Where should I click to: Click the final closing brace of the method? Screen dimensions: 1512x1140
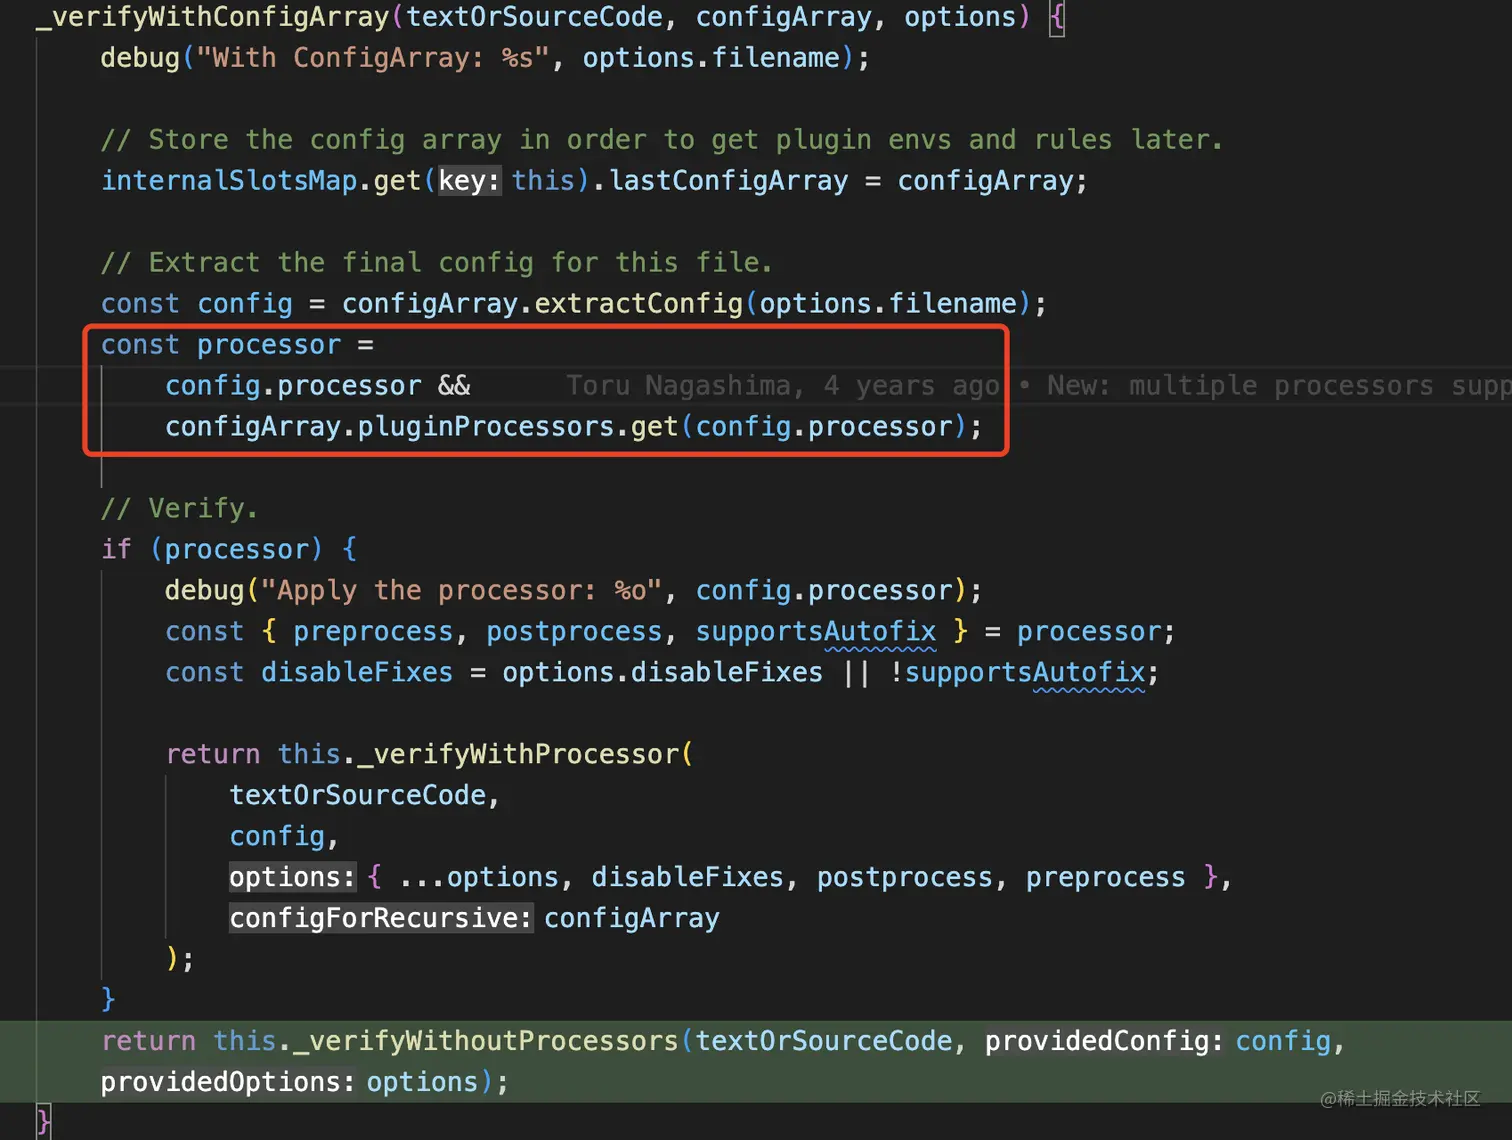[43, 1122]
